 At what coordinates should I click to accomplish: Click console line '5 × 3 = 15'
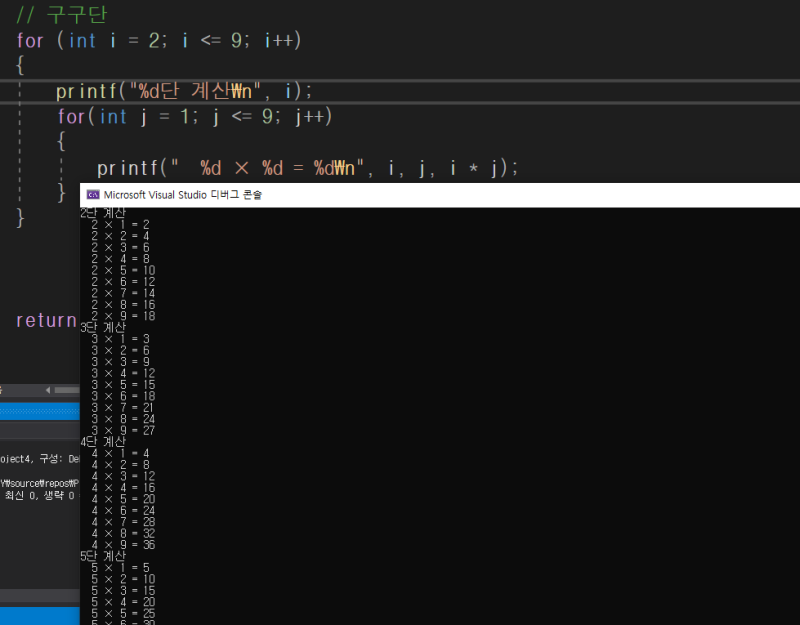coord(123,591)
